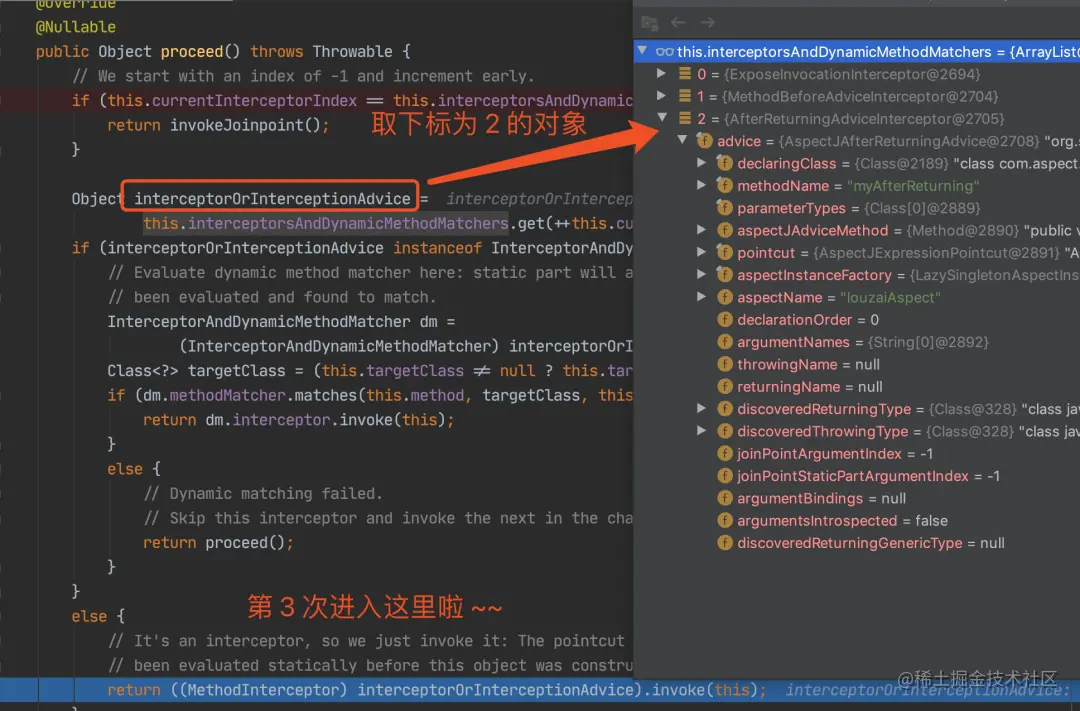Select the returningName = null row

857,387
